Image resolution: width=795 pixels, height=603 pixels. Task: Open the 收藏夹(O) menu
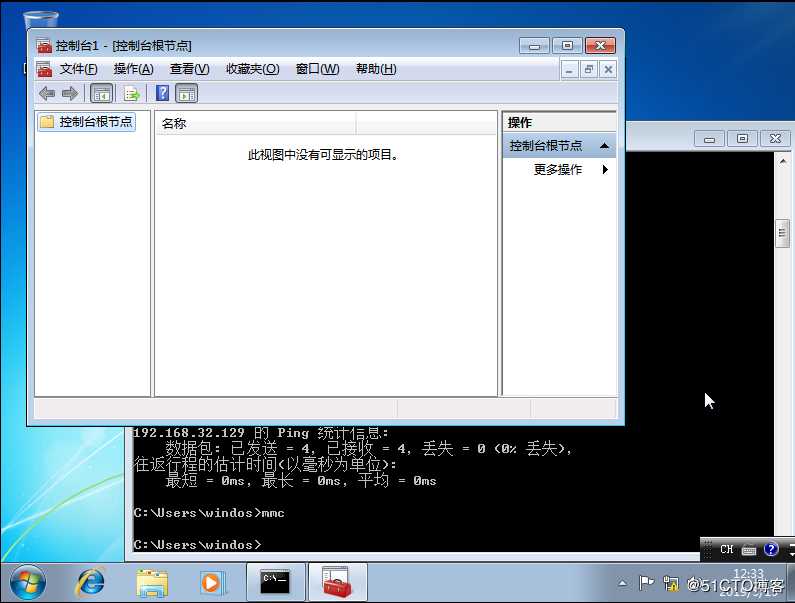(252, 69)
